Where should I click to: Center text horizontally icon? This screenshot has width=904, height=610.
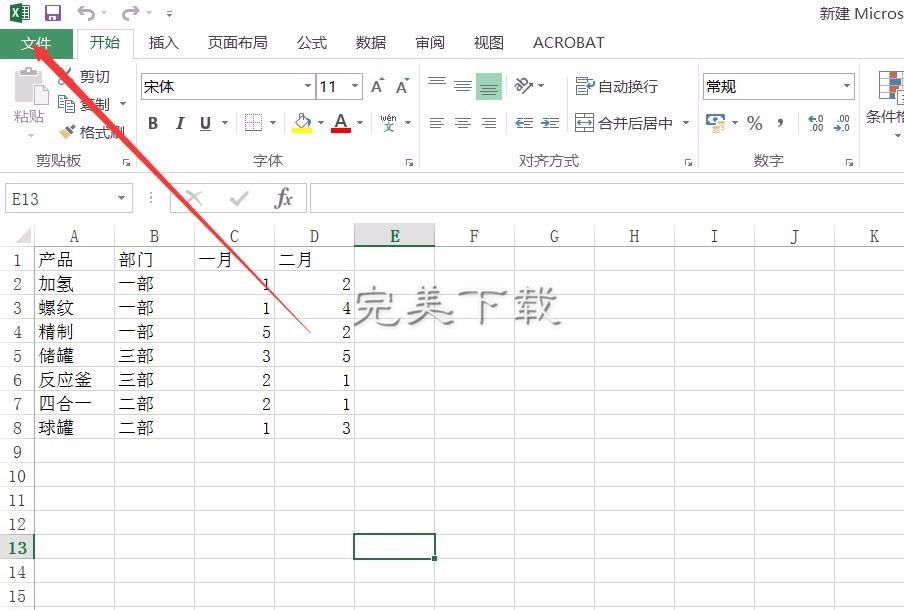point(462,123)
